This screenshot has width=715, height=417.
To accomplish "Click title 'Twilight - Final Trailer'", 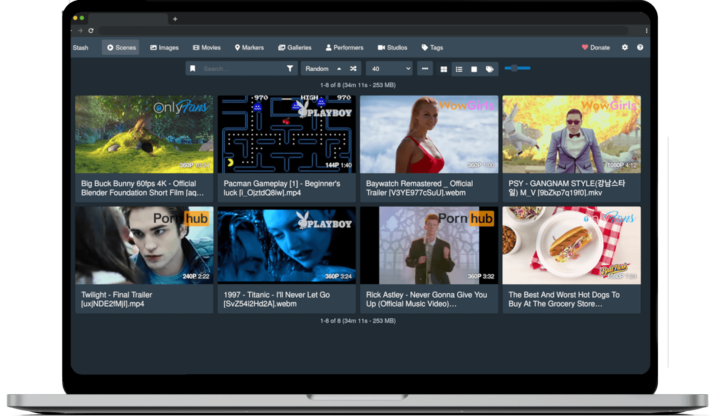I will pos(116,299).
